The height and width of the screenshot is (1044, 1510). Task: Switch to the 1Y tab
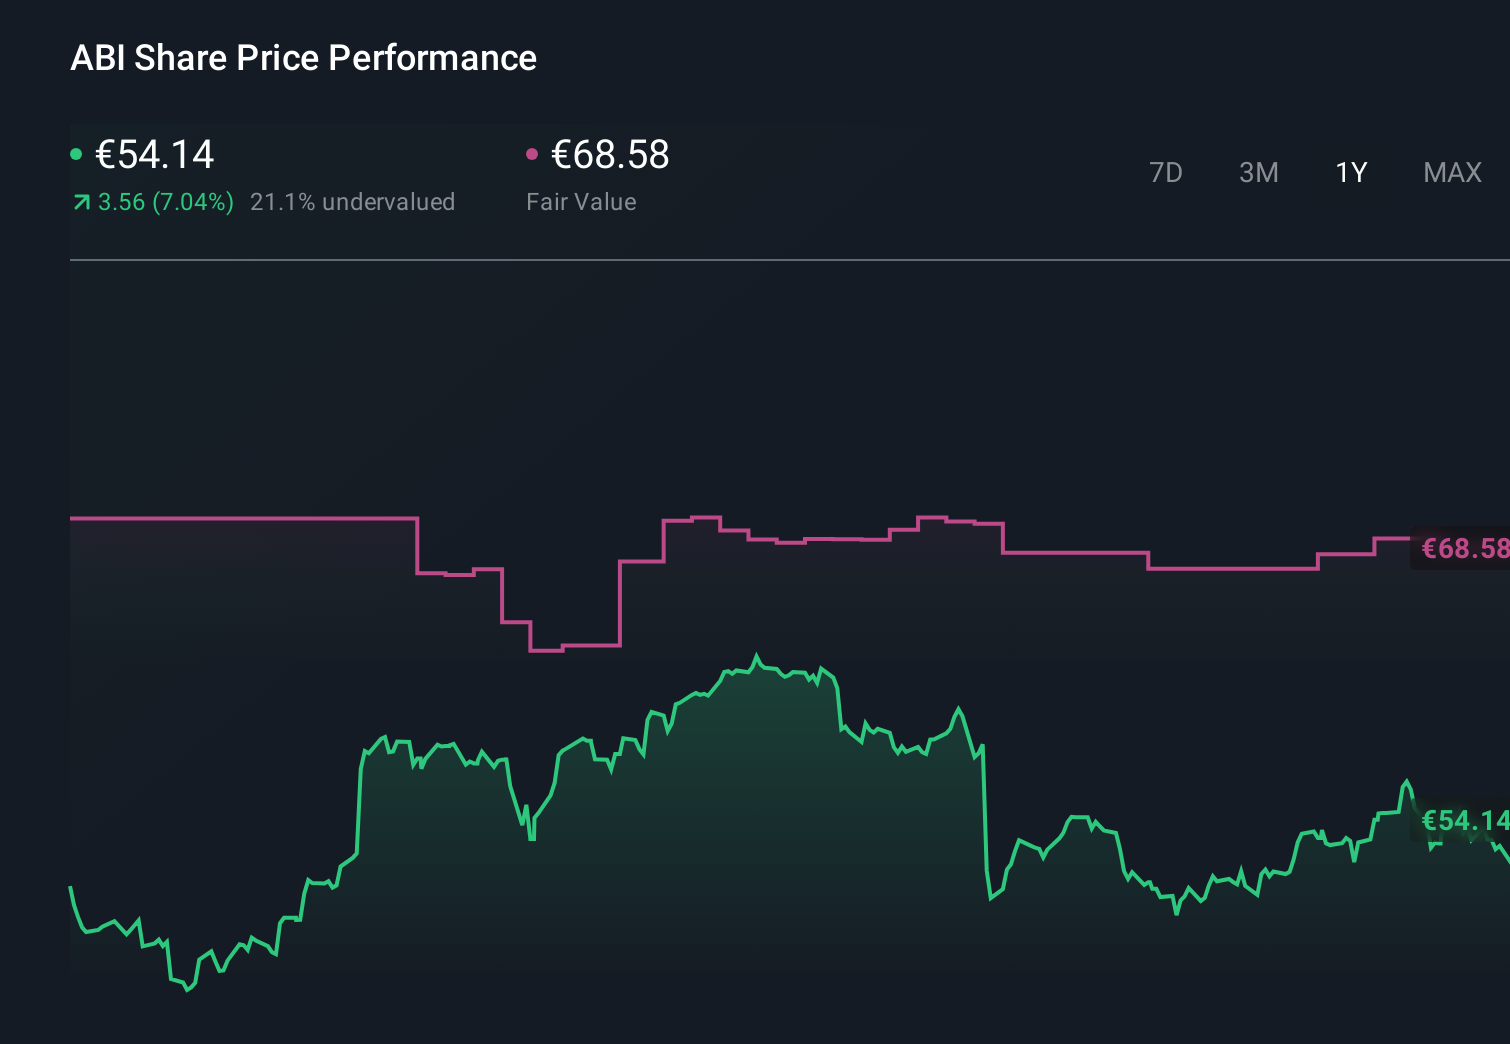[1350, 172]
